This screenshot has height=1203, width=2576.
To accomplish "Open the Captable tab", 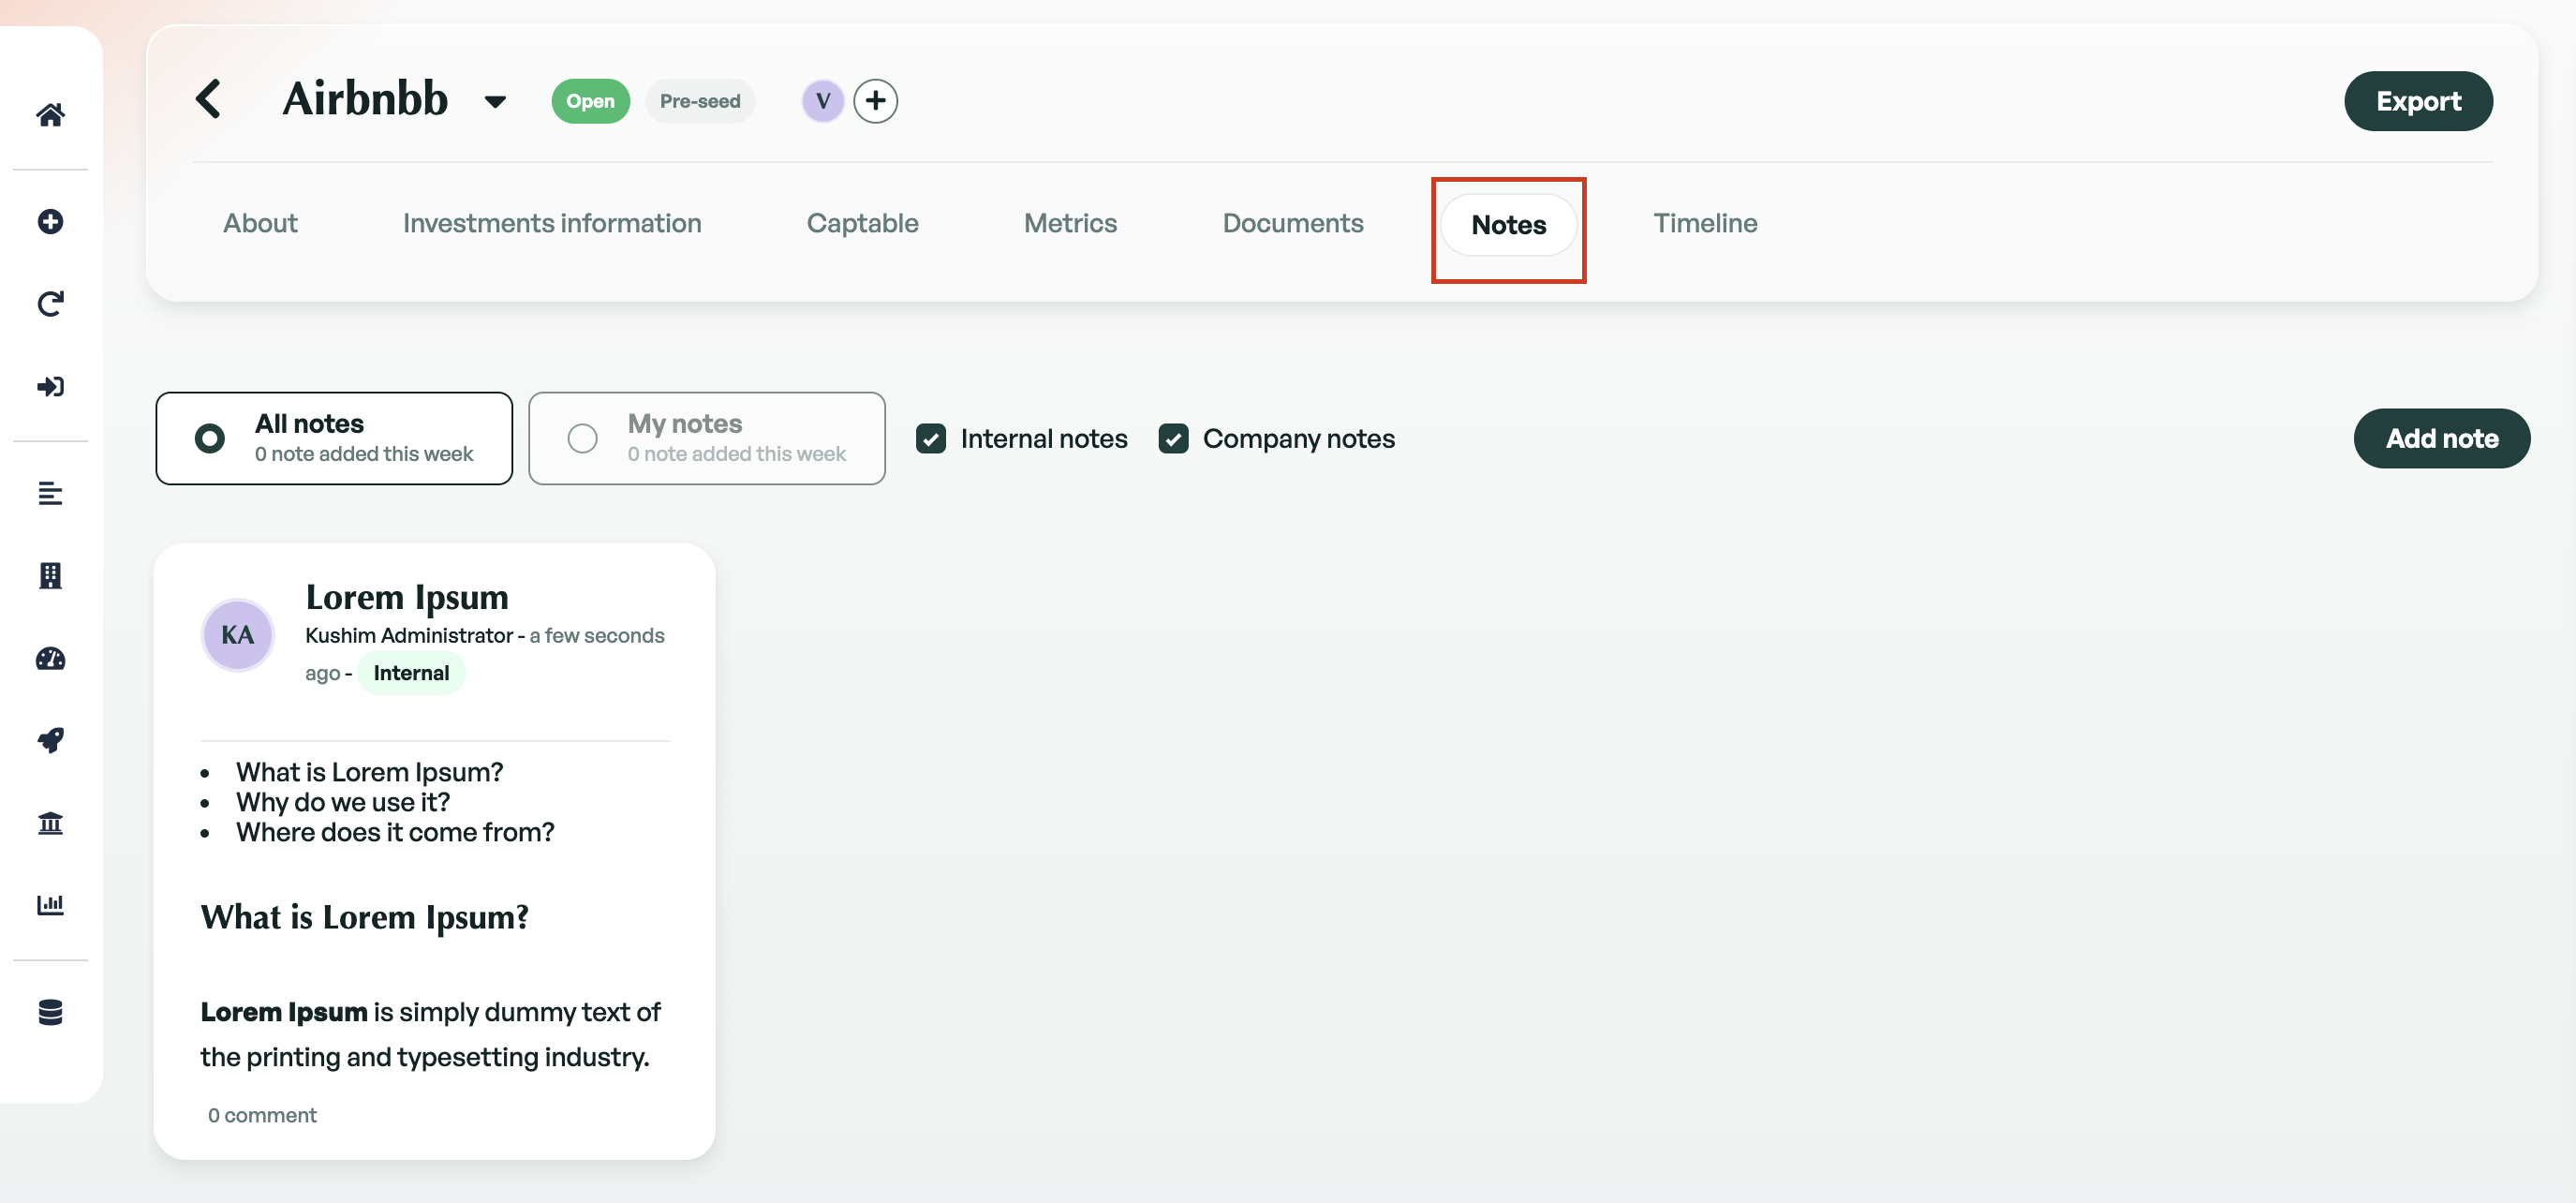I will (x=862, y=223).
